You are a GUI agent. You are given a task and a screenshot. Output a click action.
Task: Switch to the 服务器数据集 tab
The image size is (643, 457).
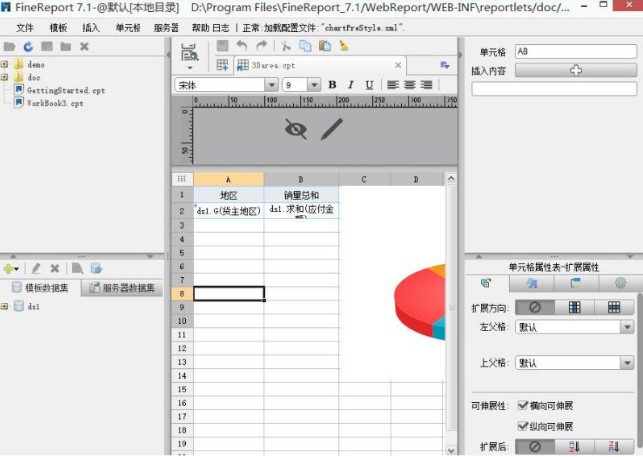click(x=122, y=288)
